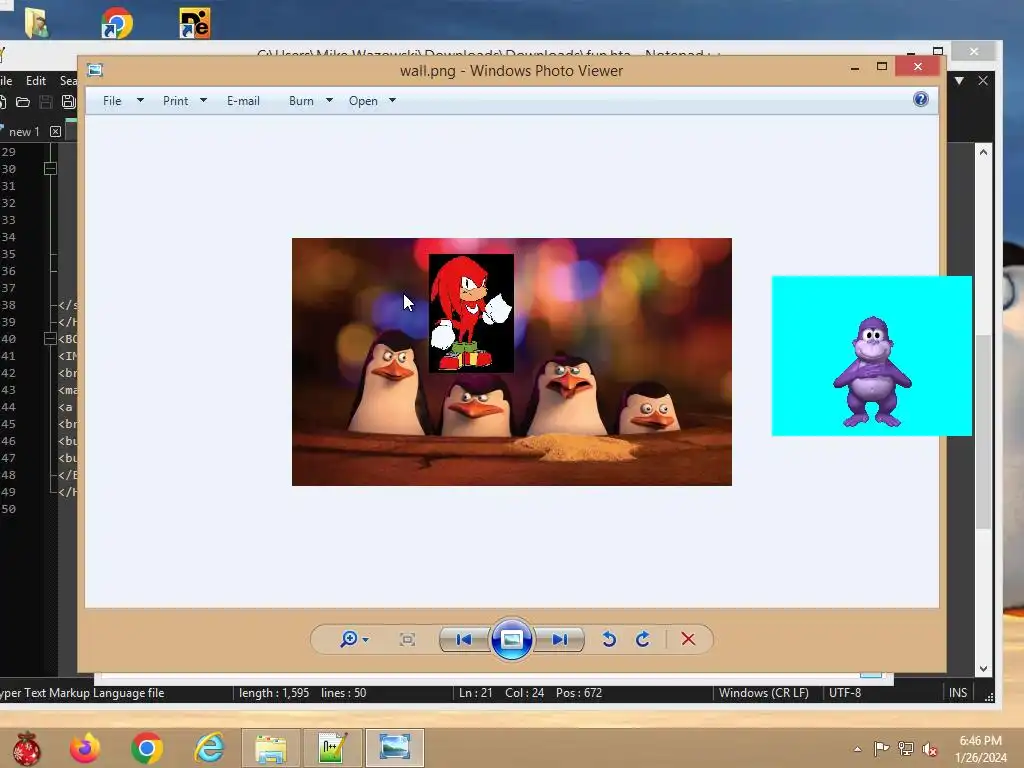The image size is (1024, 768).
Task: Open the File menu in Photo Viewer
Action: pos(112,101)
